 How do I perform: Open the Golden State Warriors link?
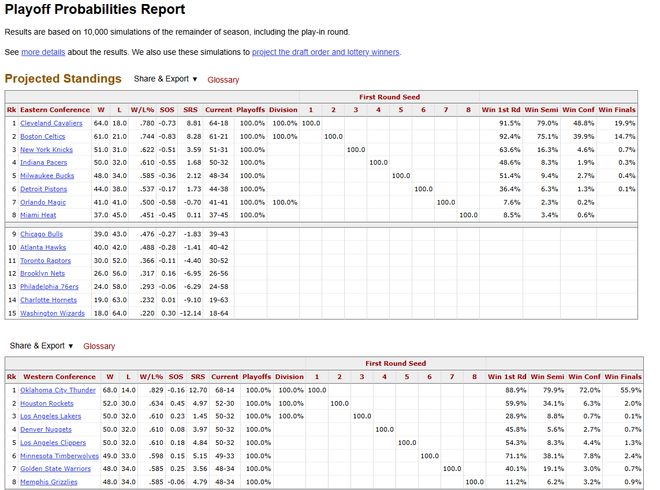point(56,469)
